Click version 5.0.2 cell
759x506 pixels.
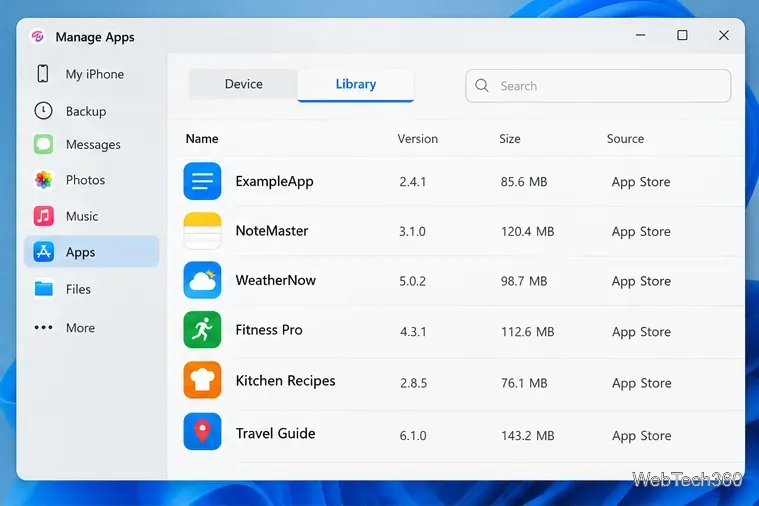[x=412, y=281]
